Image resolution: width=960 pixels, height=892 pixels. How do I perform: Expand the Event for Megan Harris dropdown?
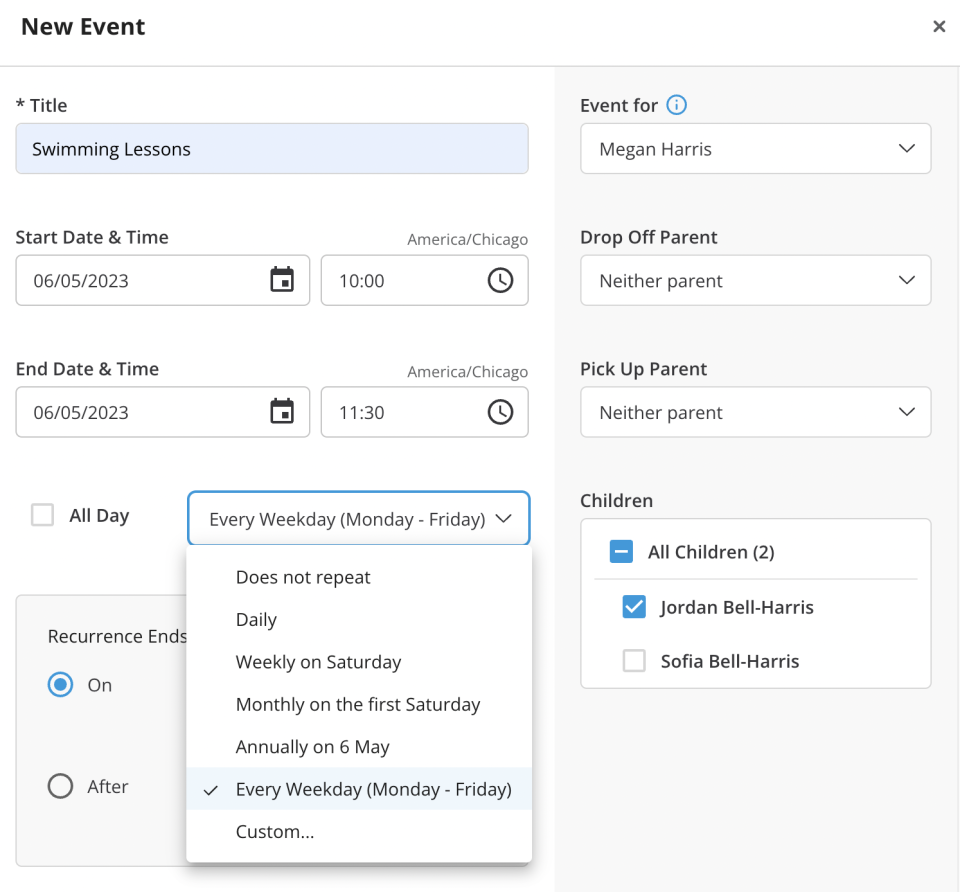pyautogui.click(x=755, y=149)
